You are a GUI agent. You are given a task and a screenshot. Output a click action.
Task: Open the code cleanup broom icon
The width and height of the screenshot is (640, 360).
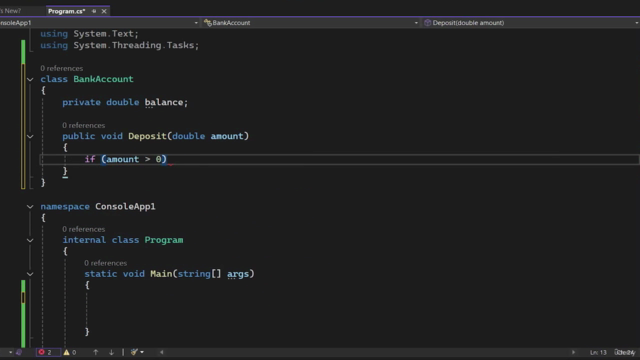(134, 352)
